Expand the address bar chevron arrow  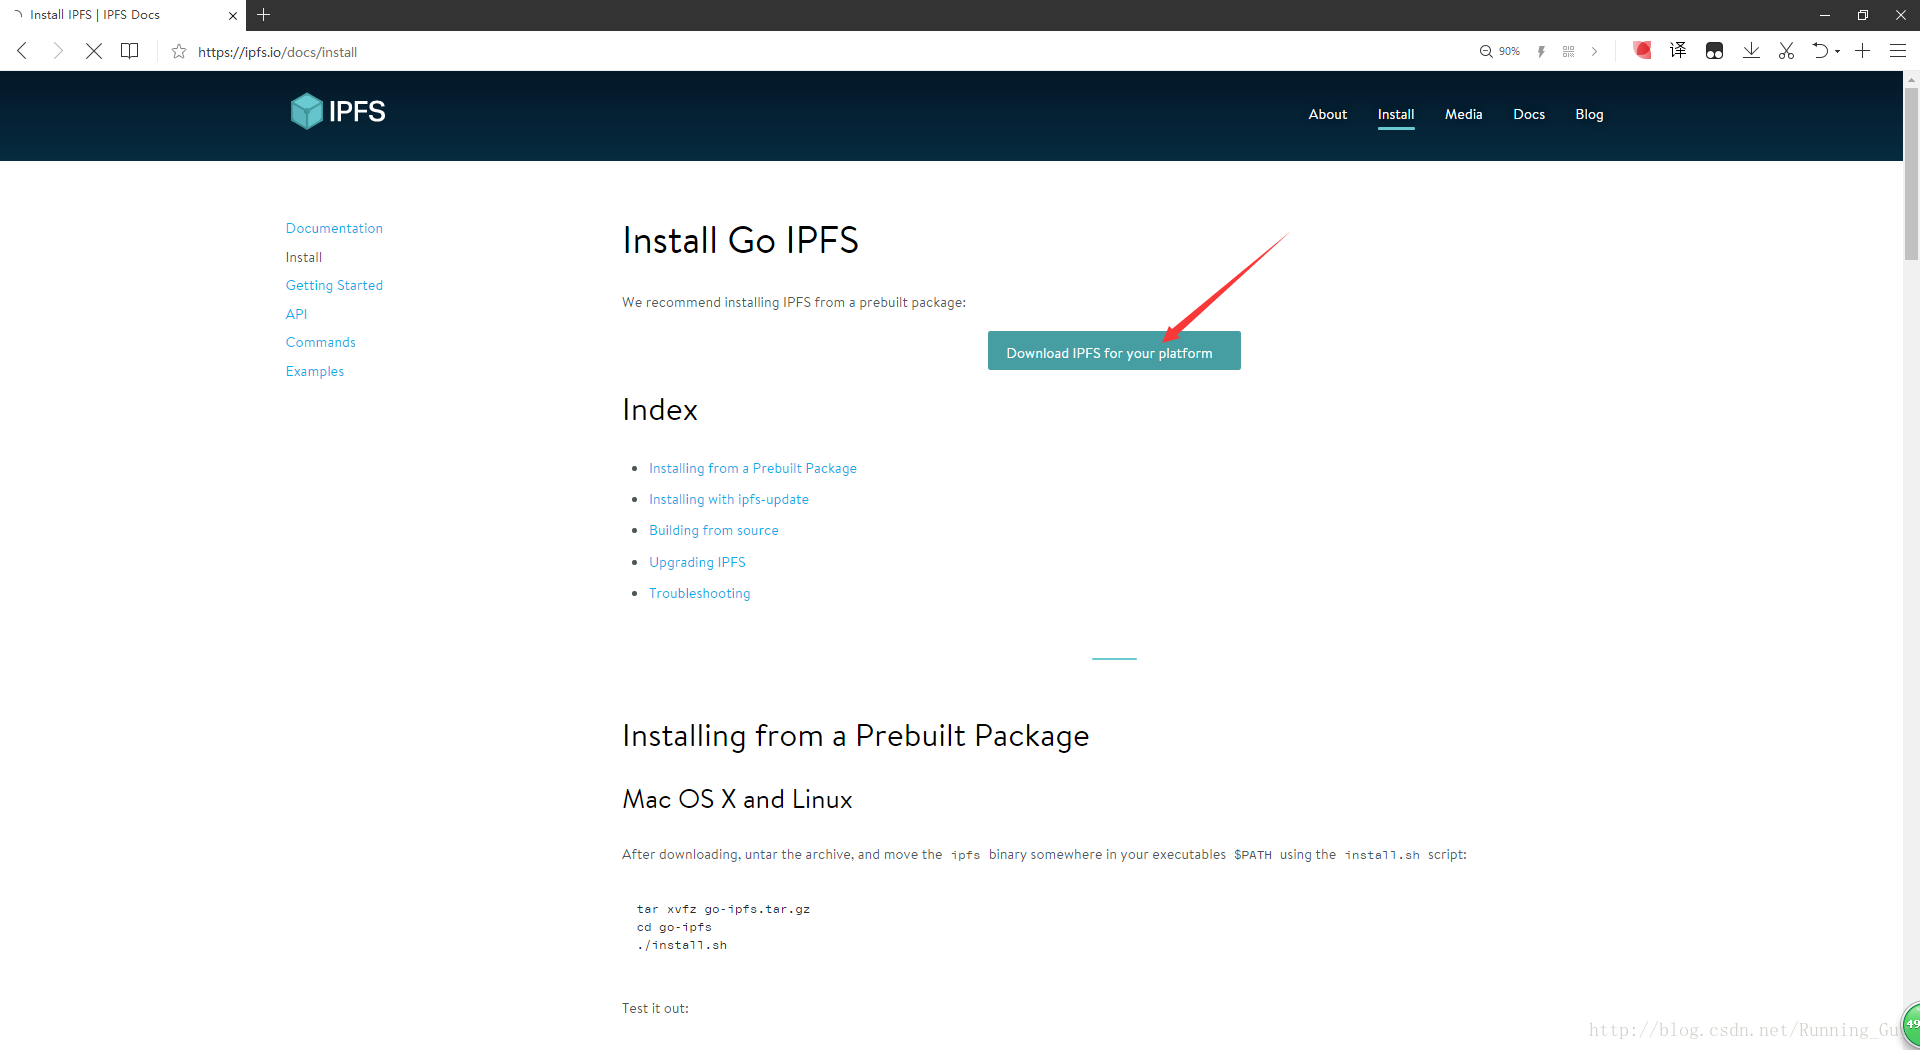pos(1594,52)
